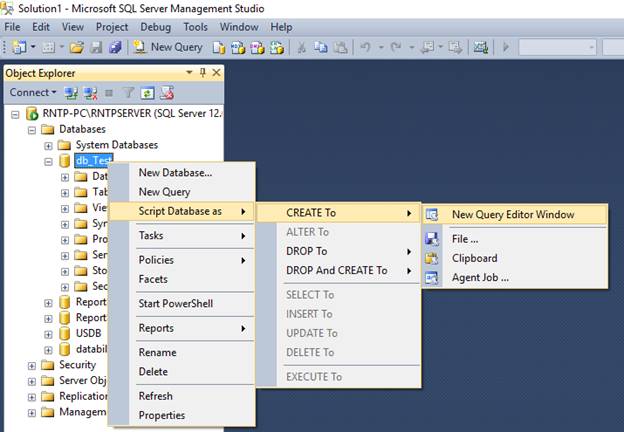The height and width of the screenshot is (432, 624).
Task: Open the Object Explorer window position dropdown
Action: [x=189, y=72]
